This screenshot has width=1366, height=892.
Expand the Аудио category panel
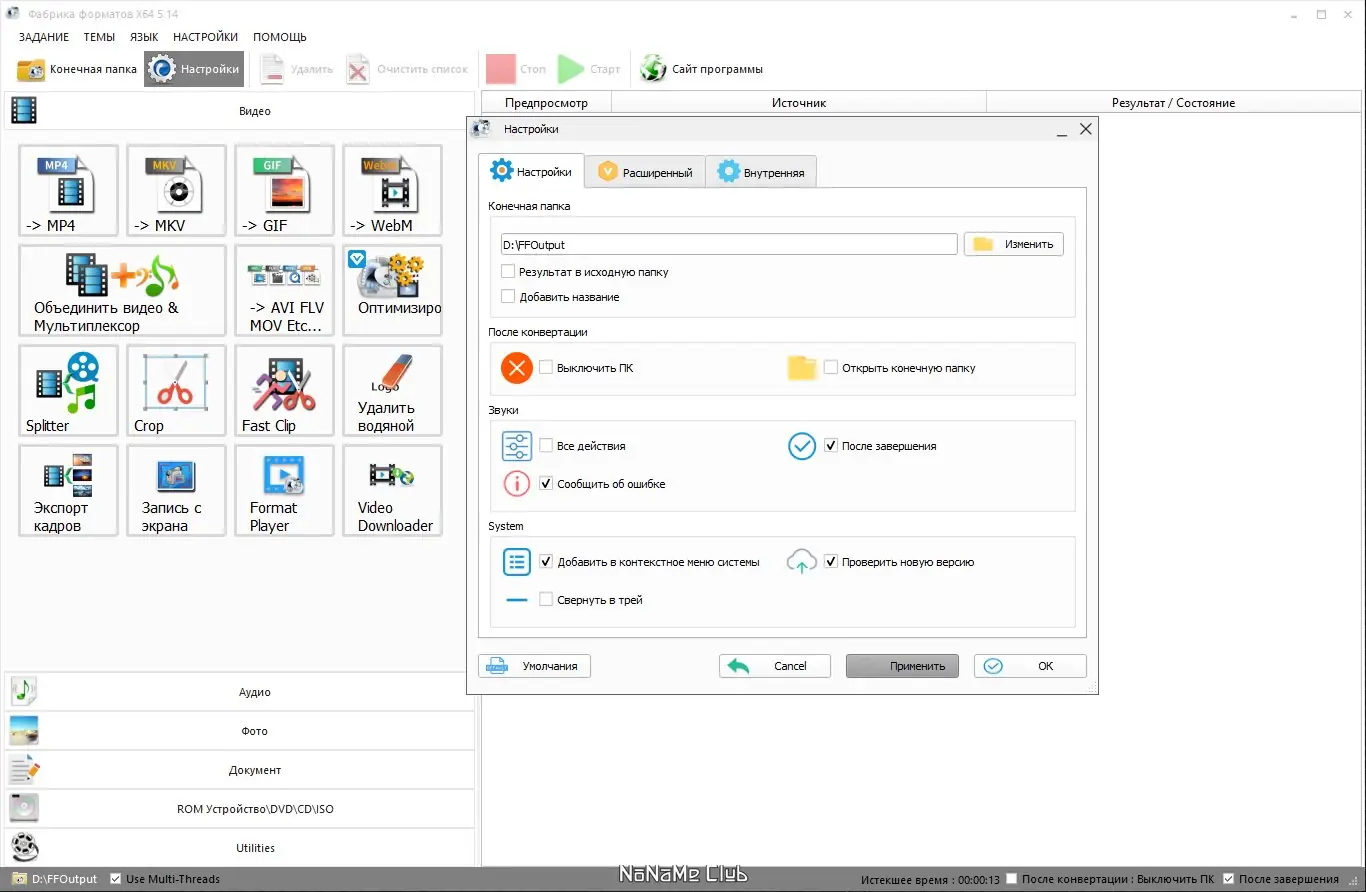point(240,692)
